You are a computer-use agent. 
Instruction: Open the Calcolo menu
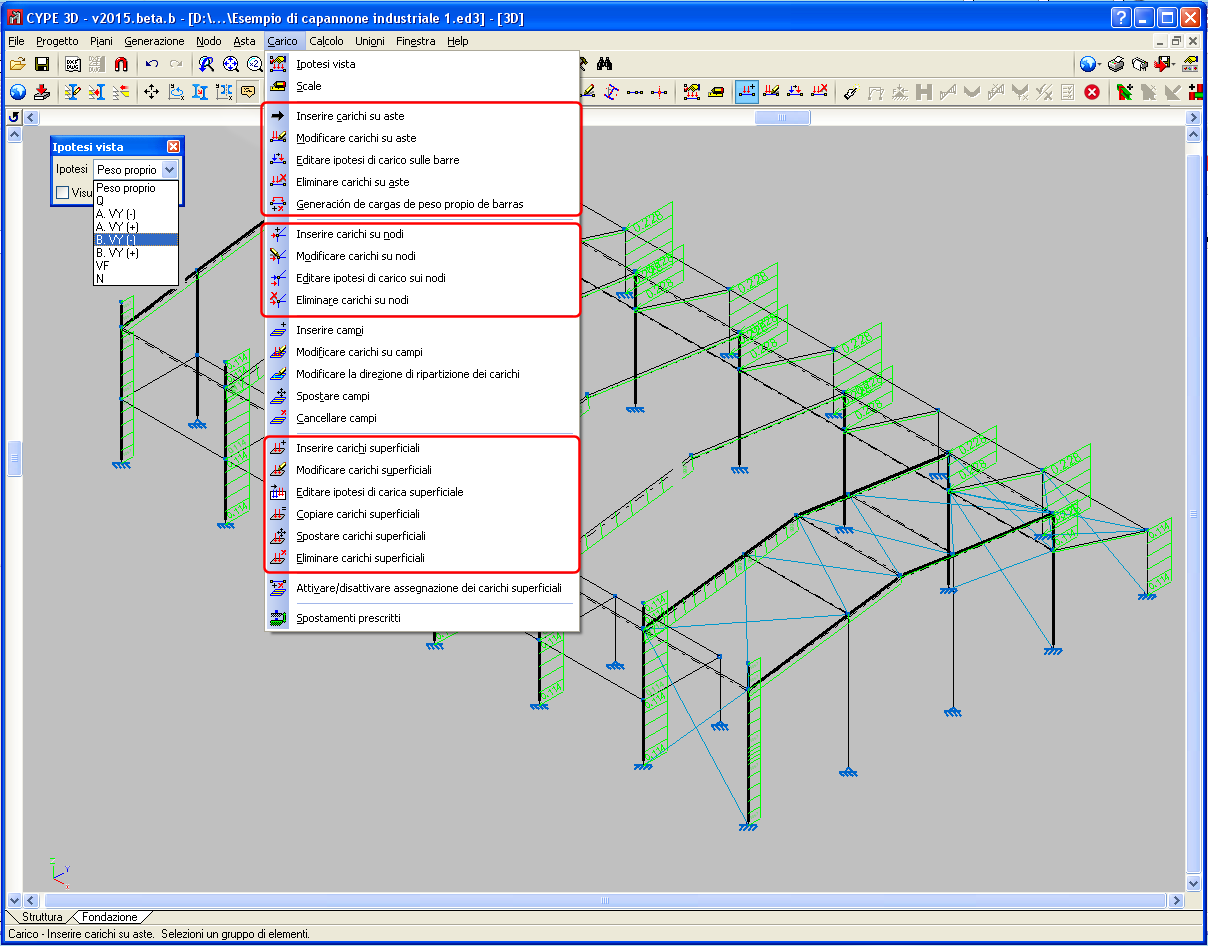tap(326, 41)
